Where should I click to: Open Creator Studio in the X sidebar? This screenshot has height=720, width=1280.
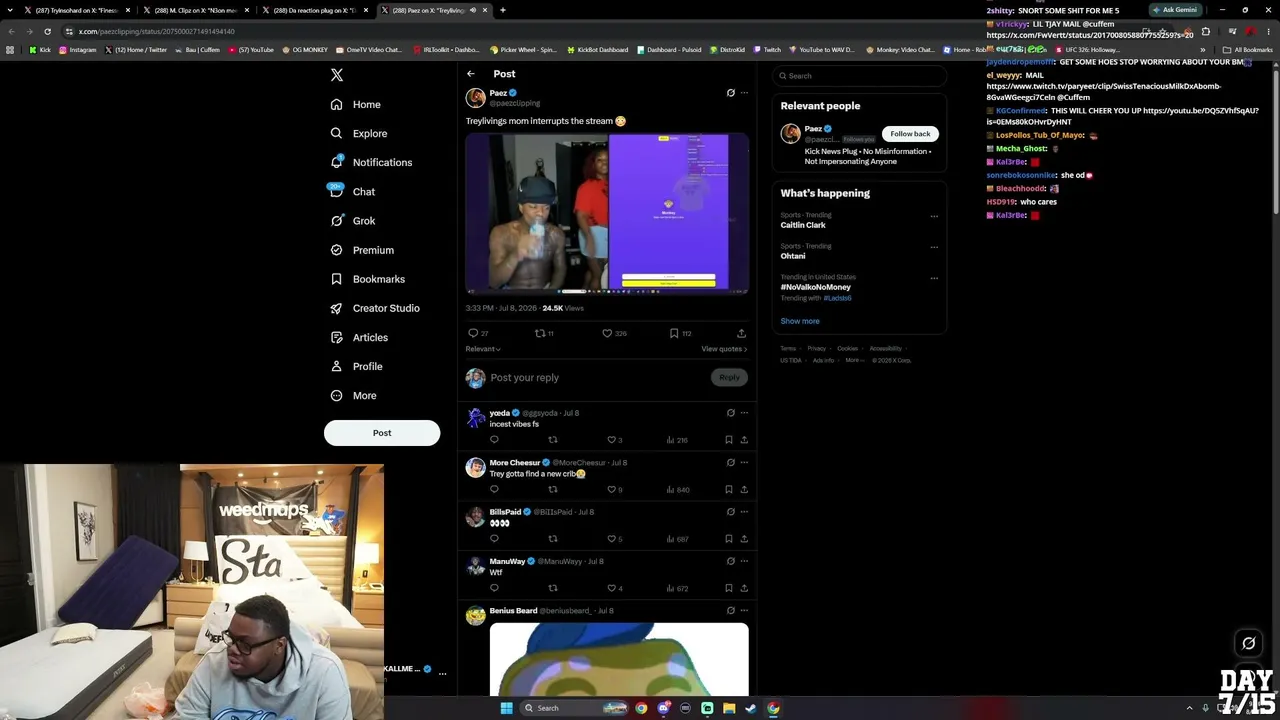pyautogui.click(x=375, y=308)
